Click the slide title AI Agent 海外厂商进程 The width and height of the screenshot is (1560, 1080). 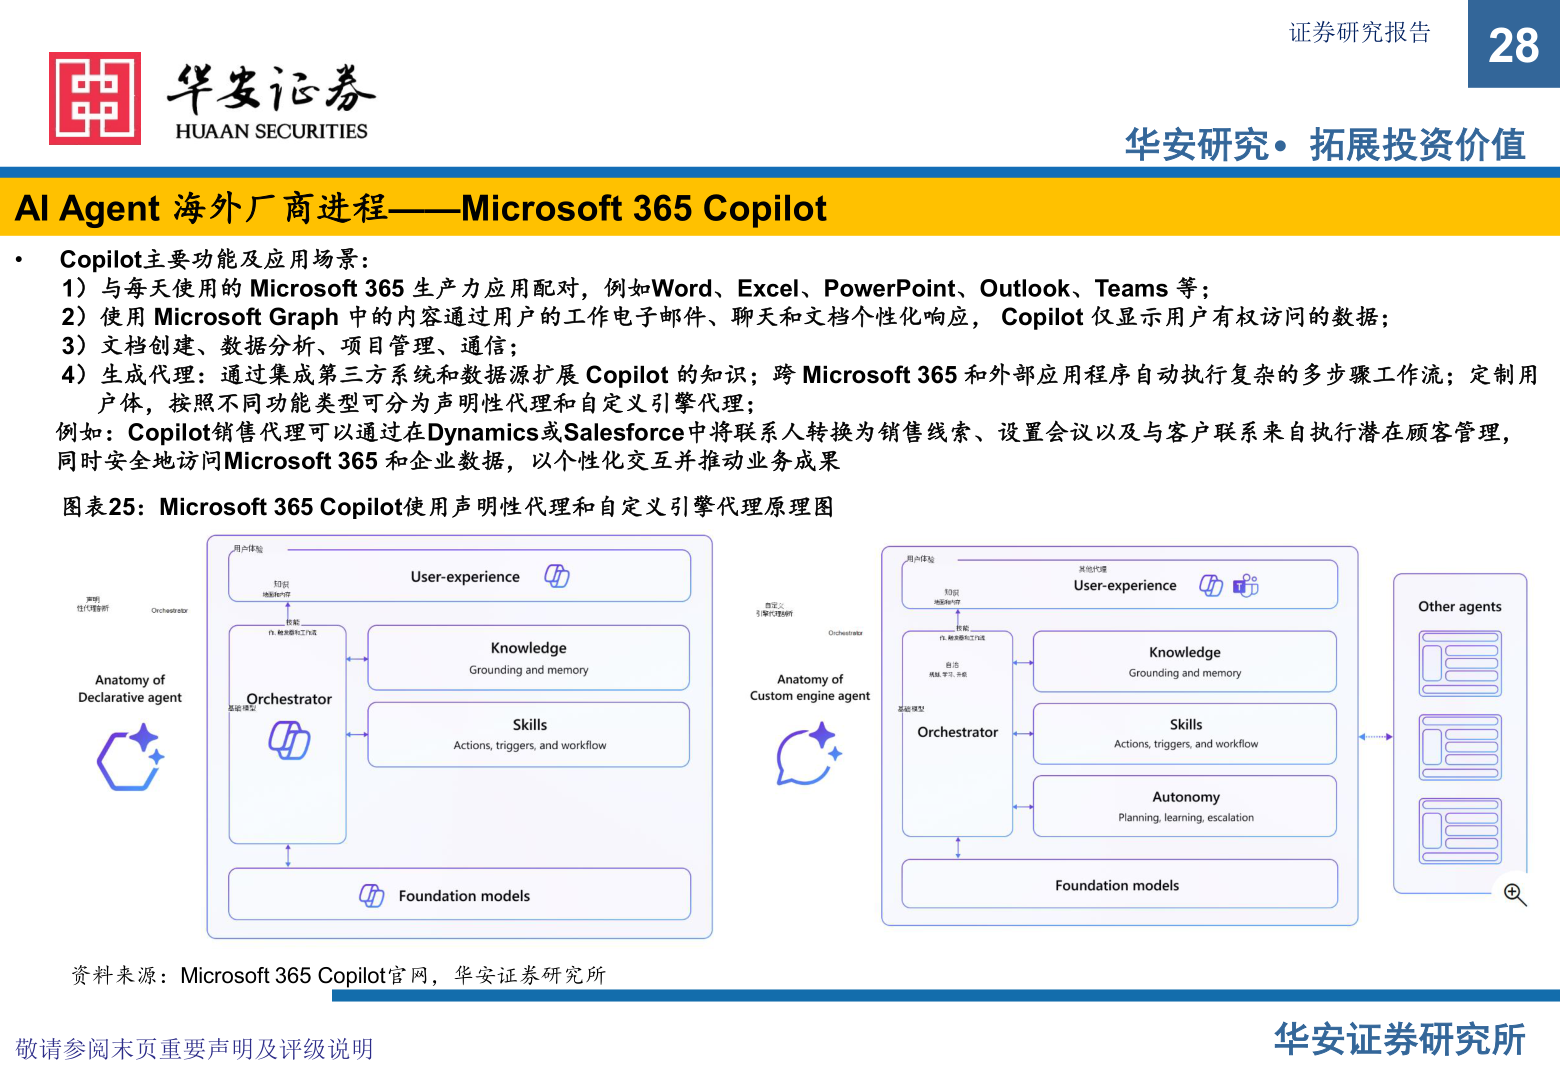tap(421, 208)
